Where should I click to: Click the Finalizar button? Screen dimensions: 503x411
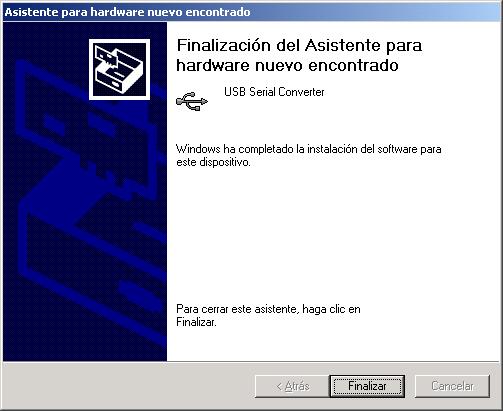(x=367, y=386)
